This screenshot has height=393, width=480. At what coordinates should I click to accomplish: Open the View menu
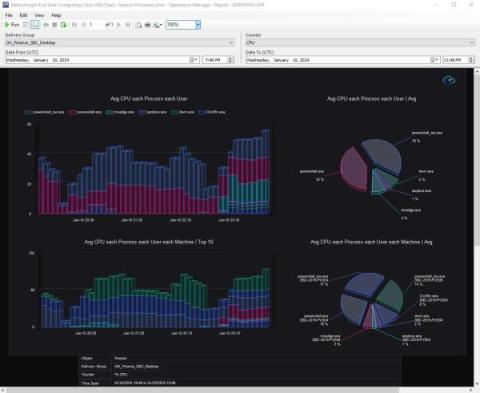(x=39, y=15)
